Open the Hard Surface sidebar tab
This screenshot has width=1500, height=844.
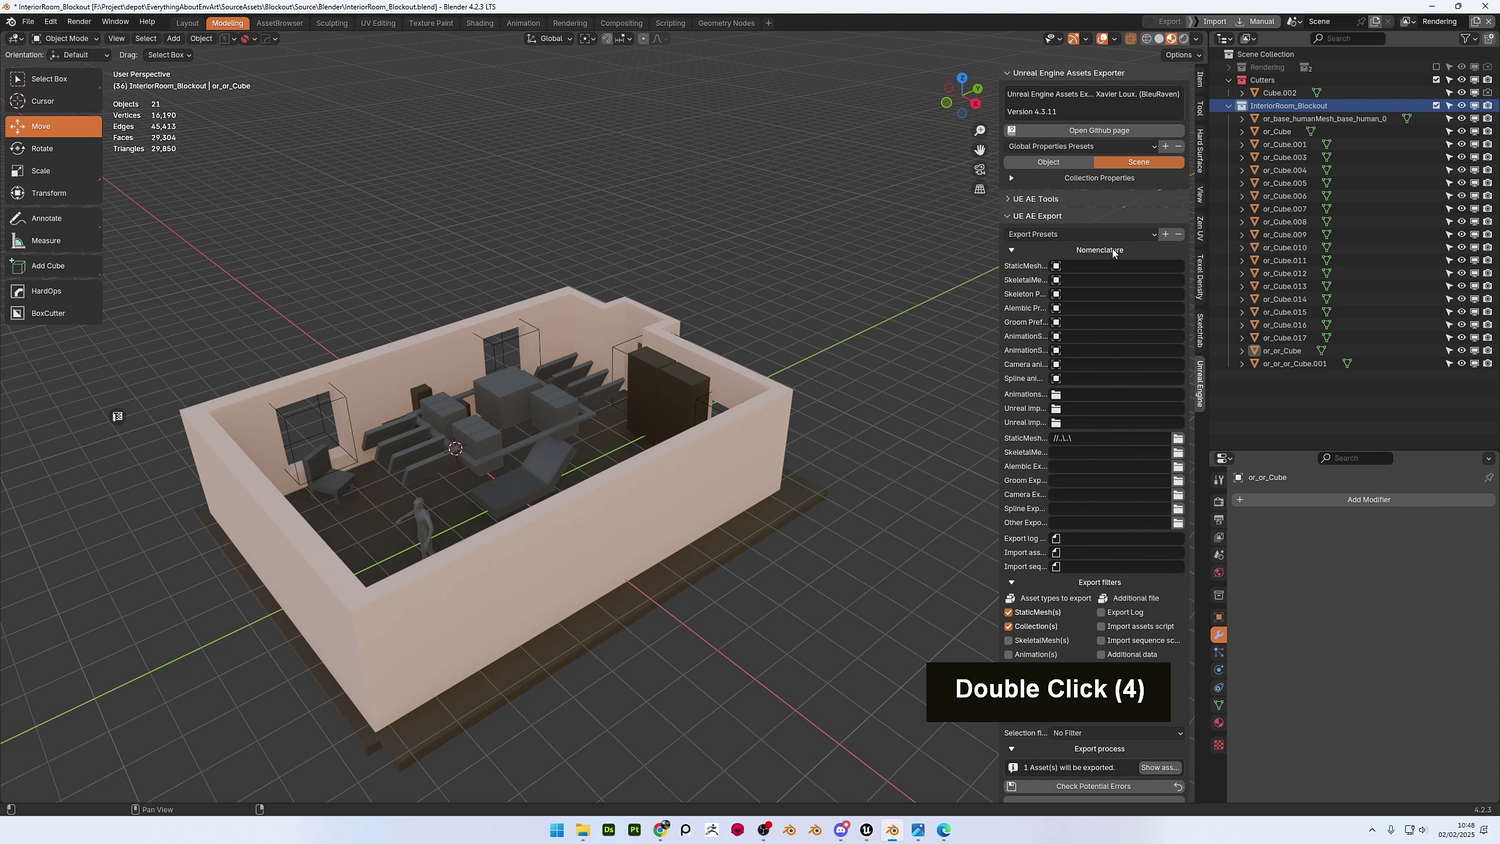point(1200,151)
